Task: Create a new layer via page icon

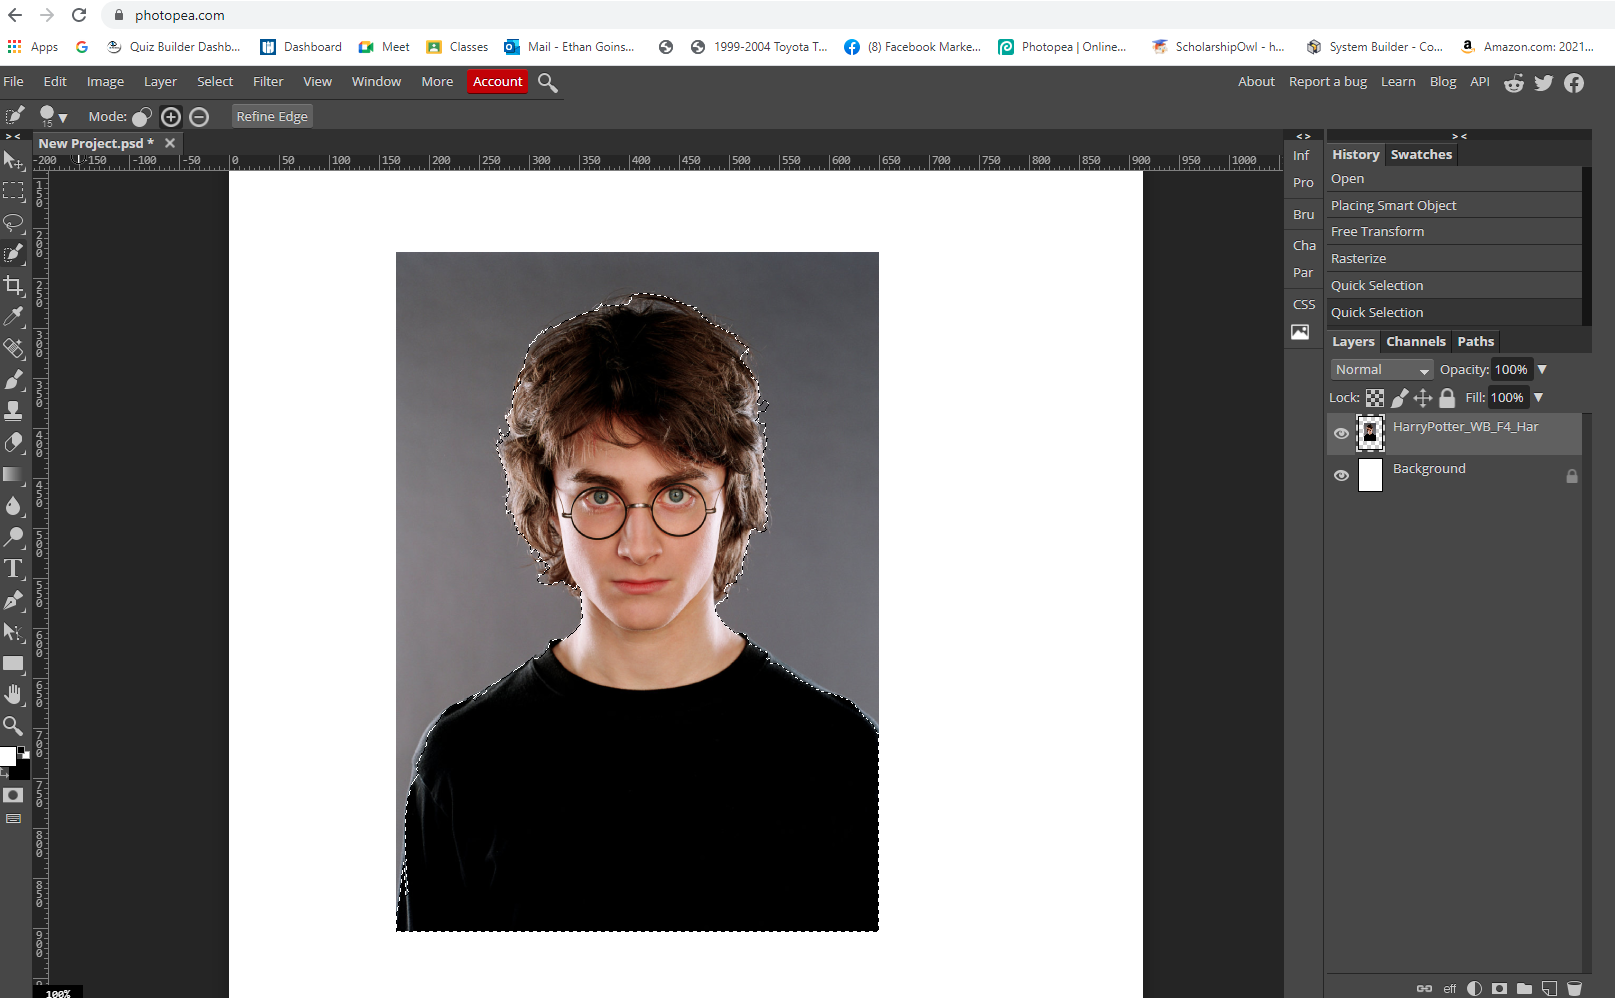Action: 1549,988
